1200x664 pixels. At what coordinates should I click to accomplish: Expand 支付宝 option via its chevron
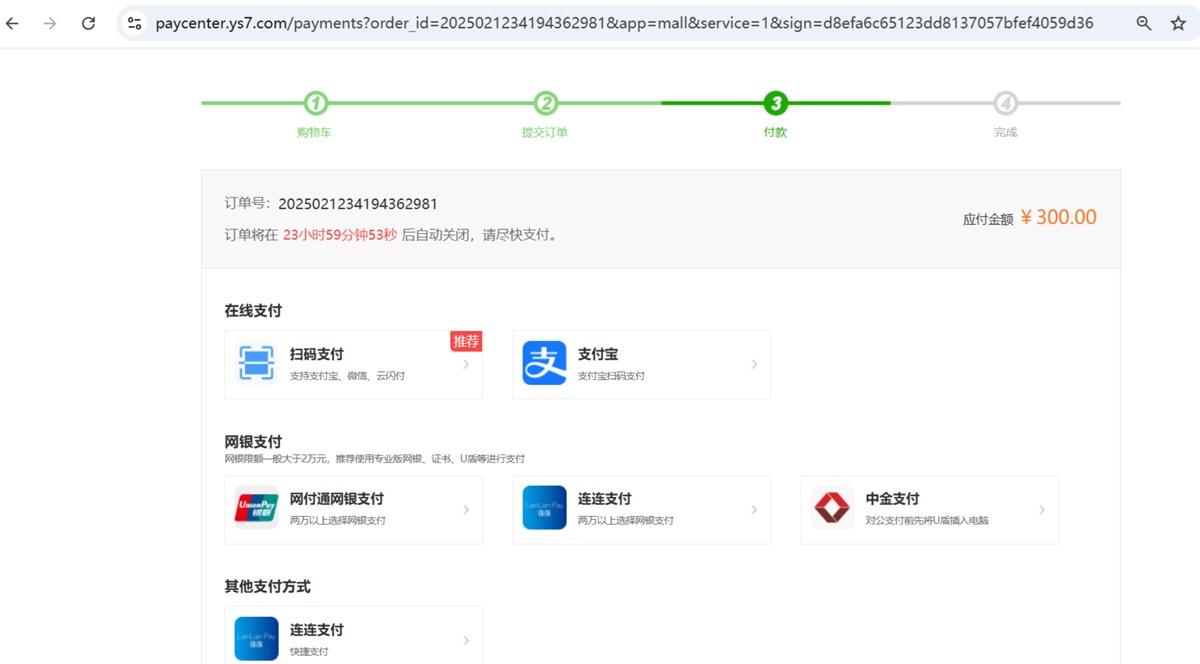754,365
